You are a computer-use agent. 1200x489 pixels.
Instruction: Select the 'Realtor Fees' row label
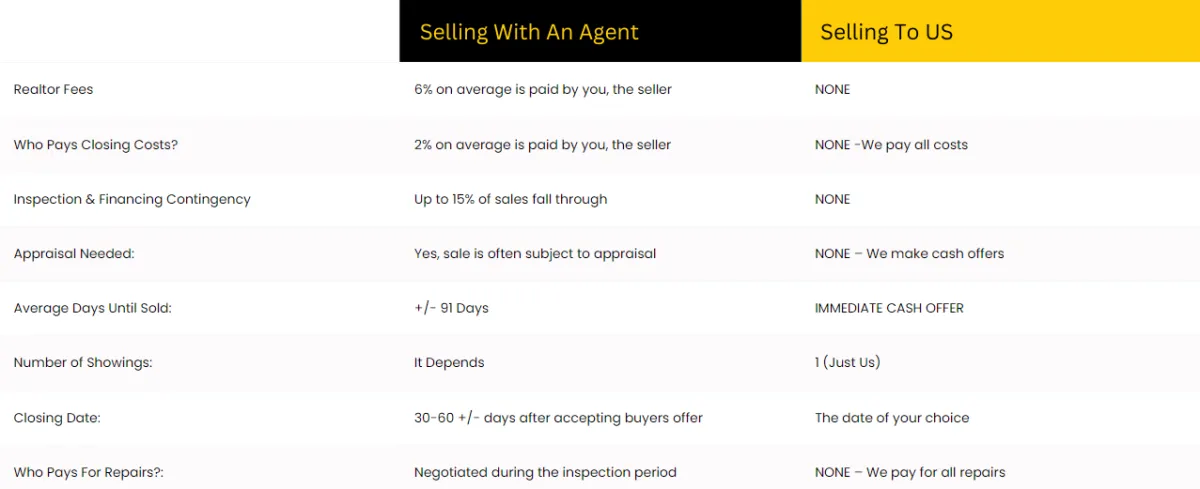[x=53, y=90]
